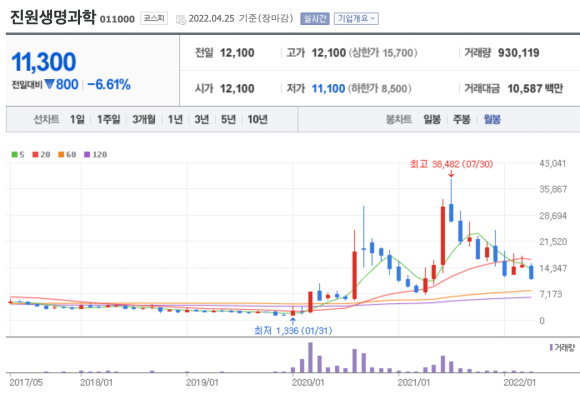Click the purple 120 moving-average legend swatch
This screenshot has height=394, width=580.
tap(87, 155)
